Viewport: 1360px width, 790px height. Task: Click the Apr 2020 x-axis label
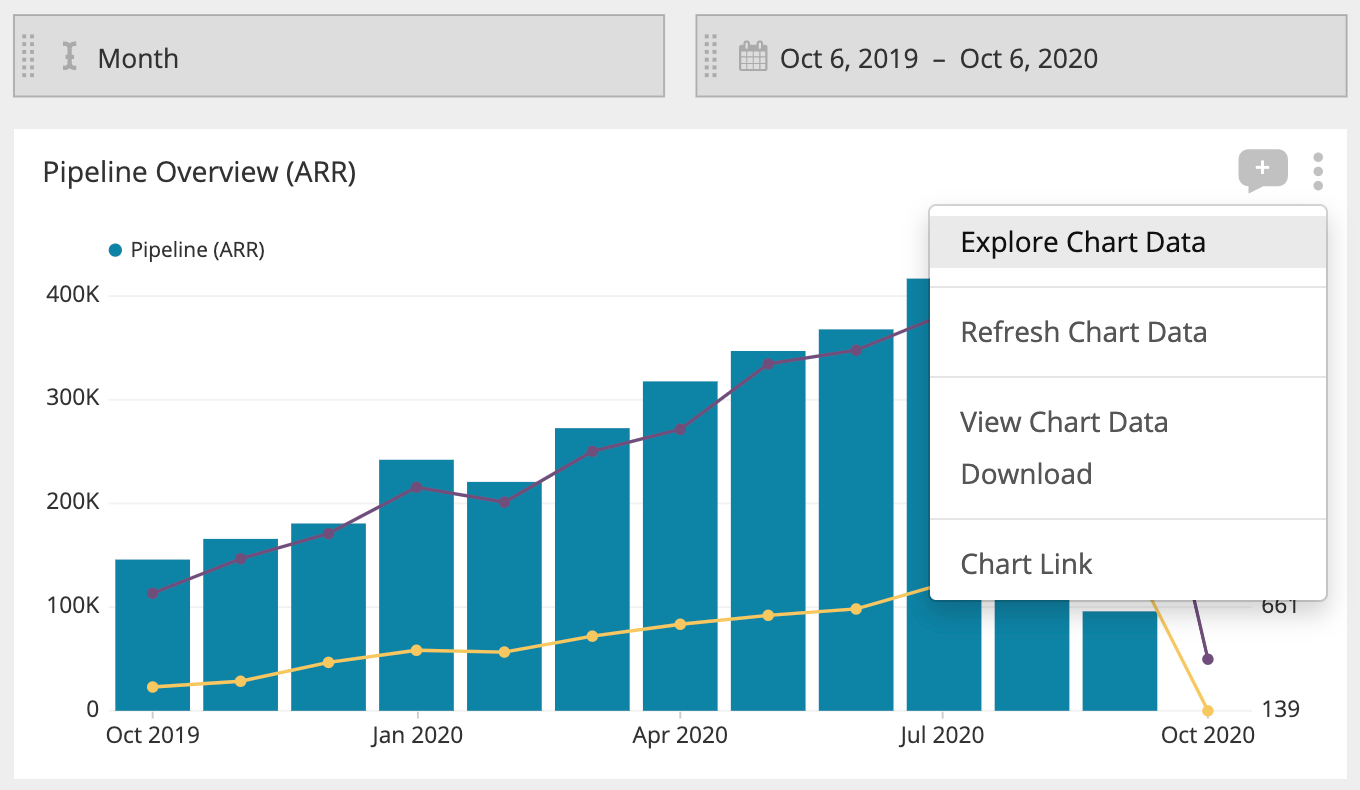[680, 735]
